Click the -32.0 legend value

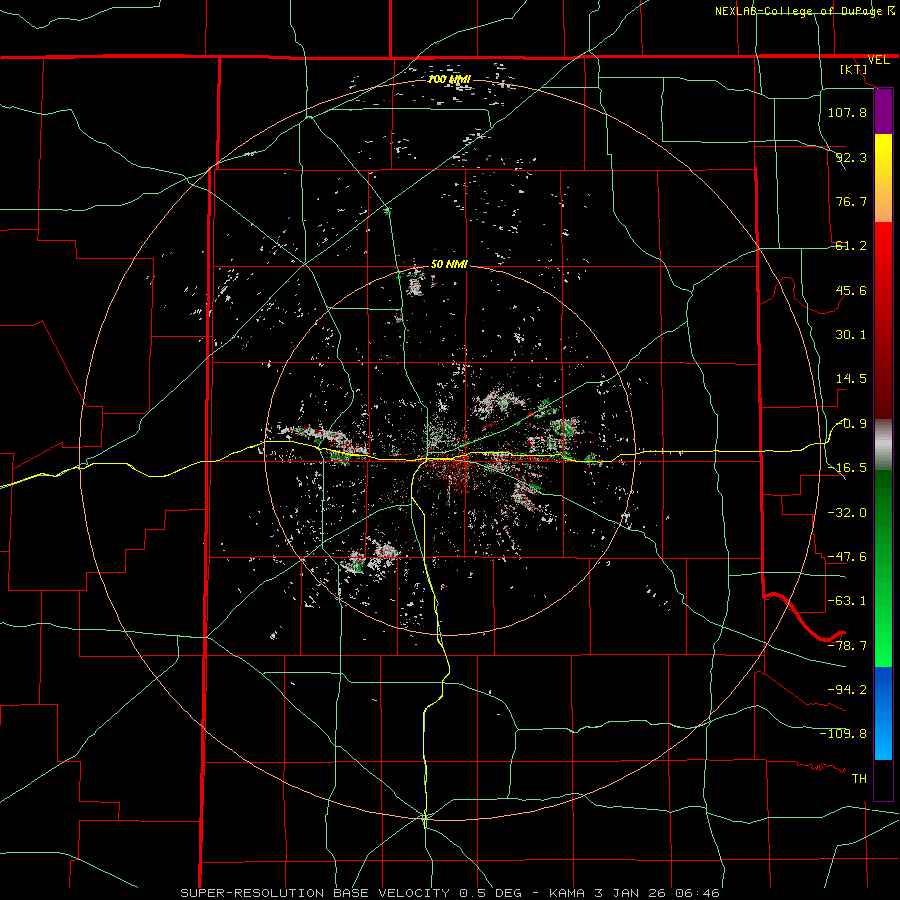pyautogui.click(x=847, y=513)
